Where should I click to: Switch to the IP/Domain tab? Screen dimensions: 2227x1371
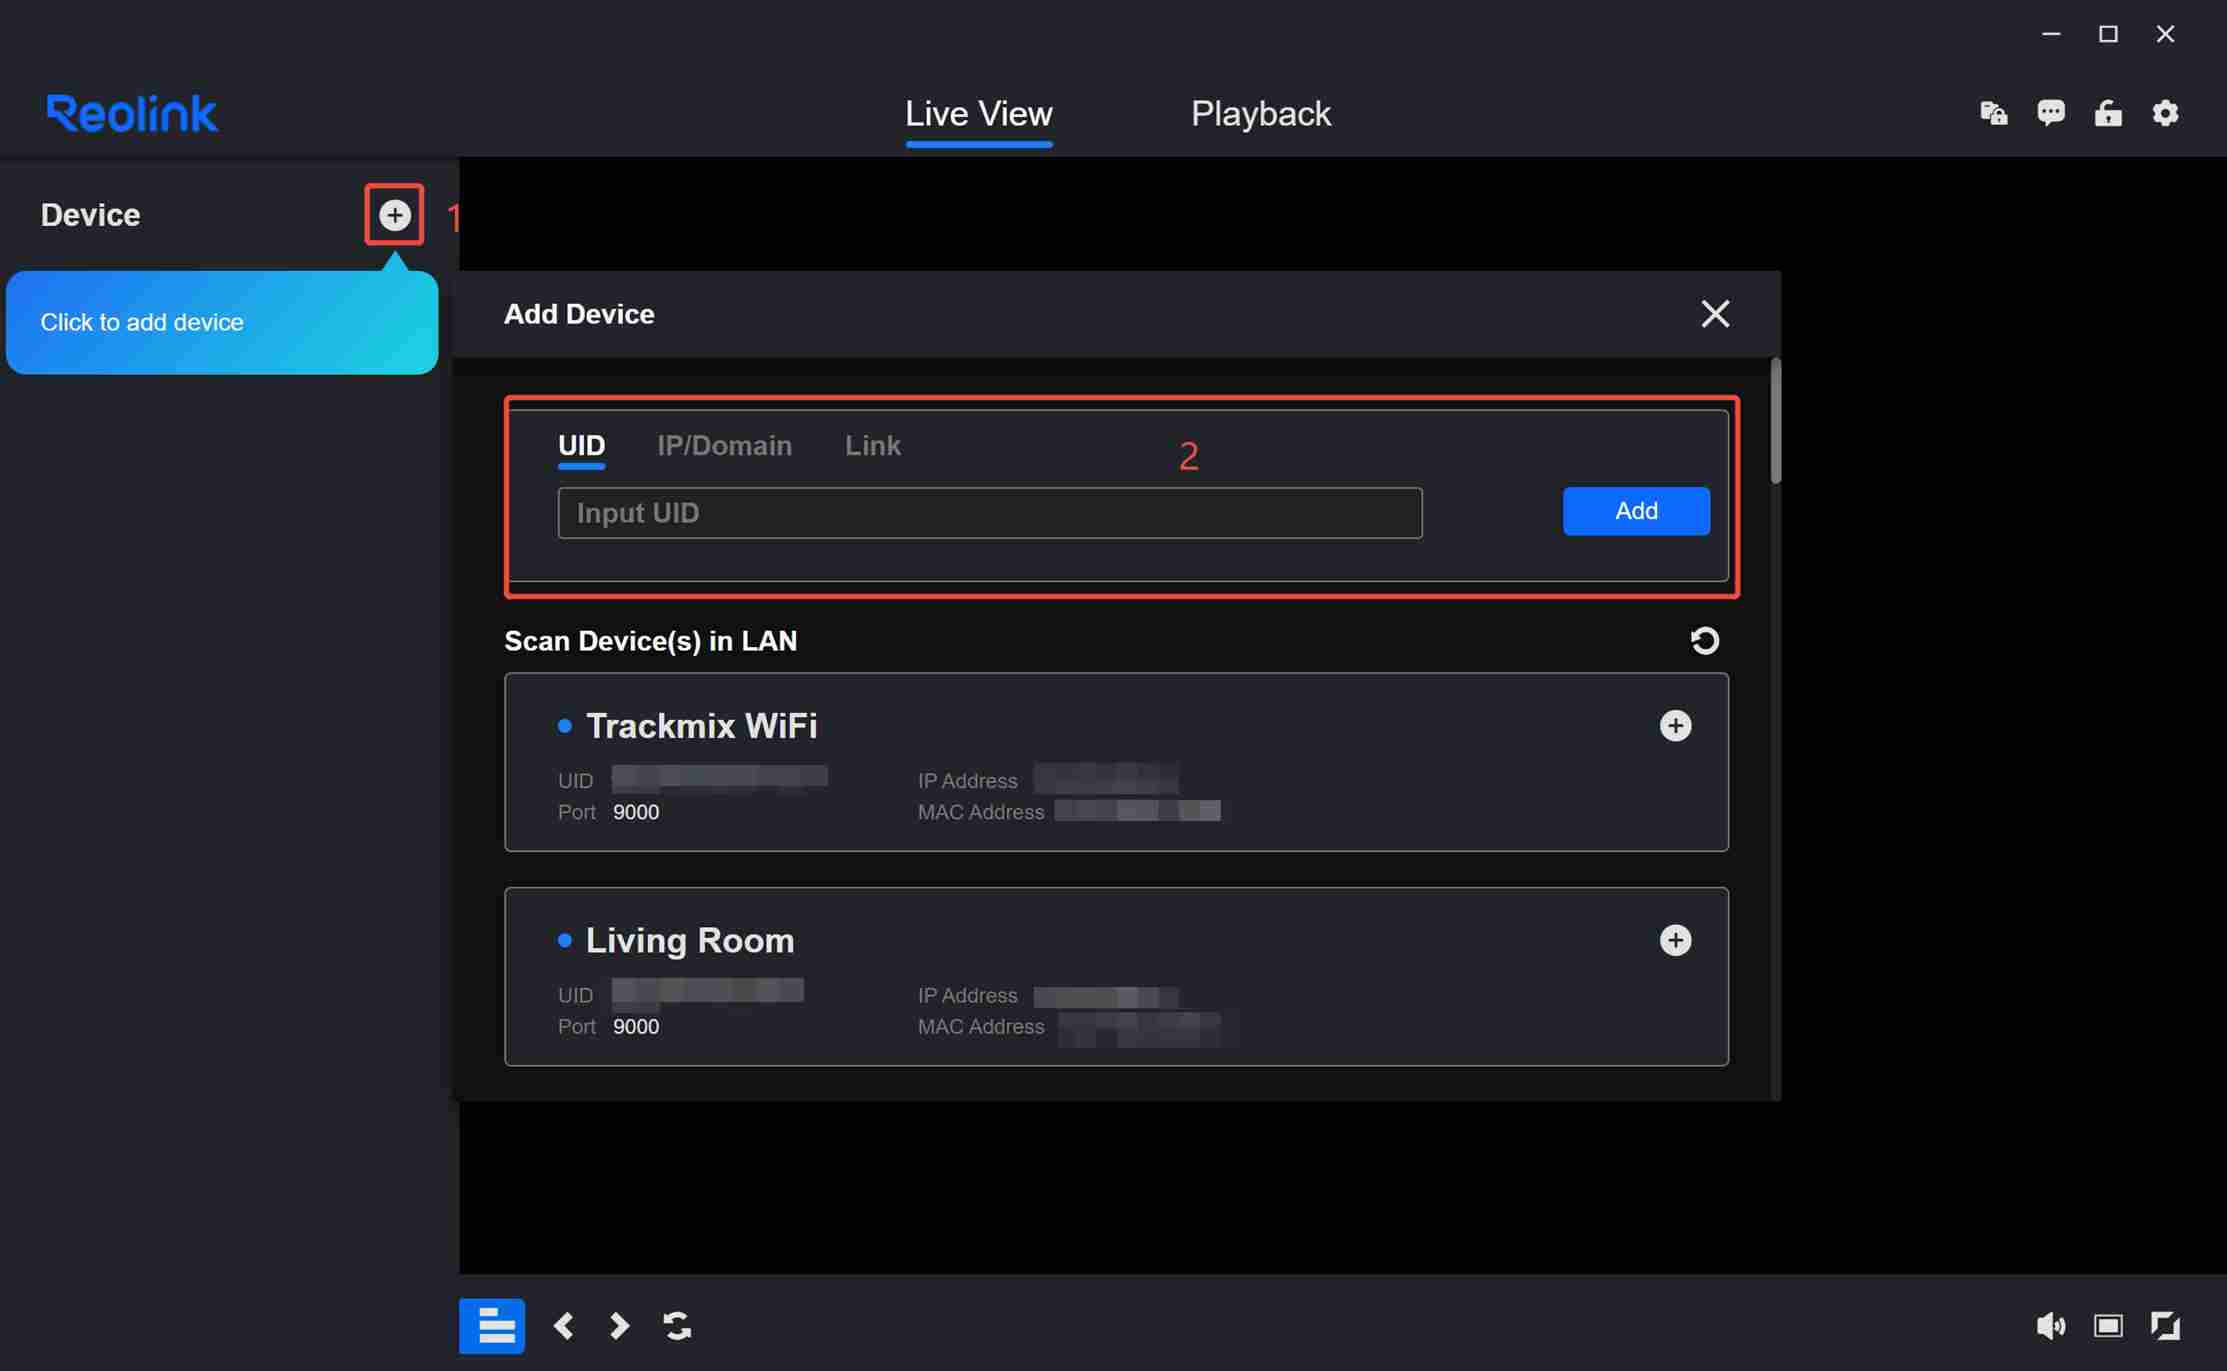[x=724, y=446]
